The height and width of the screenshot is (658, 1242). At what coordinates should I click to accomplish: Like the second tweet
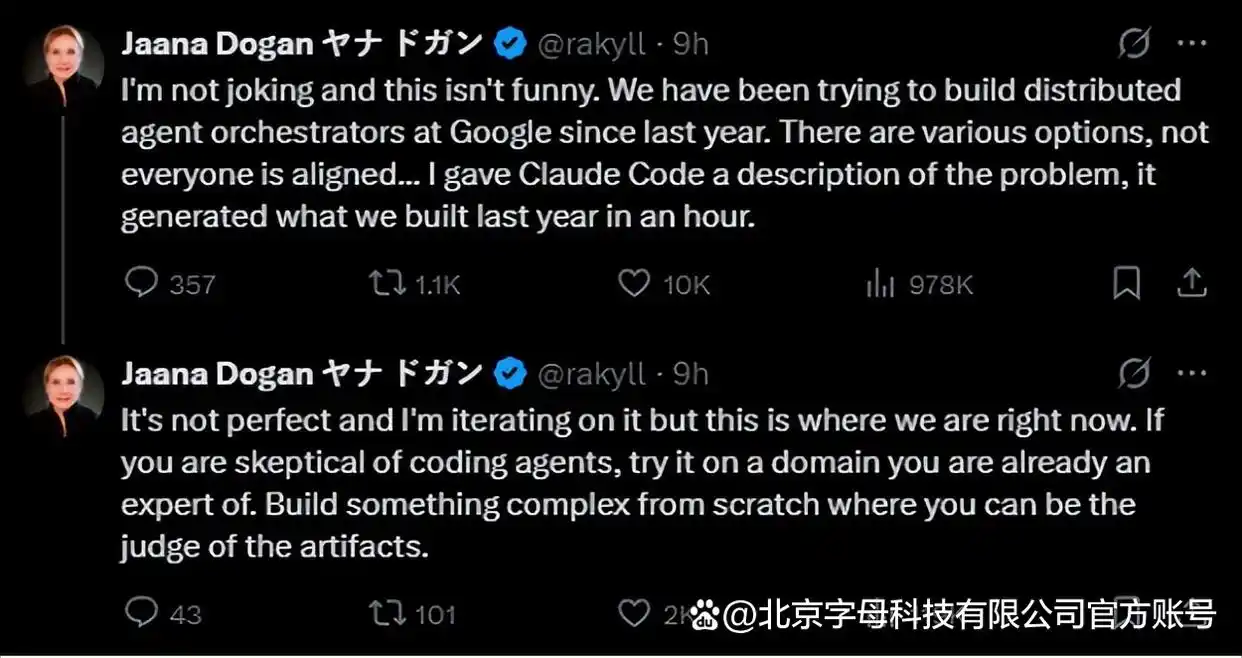(634, 612)
